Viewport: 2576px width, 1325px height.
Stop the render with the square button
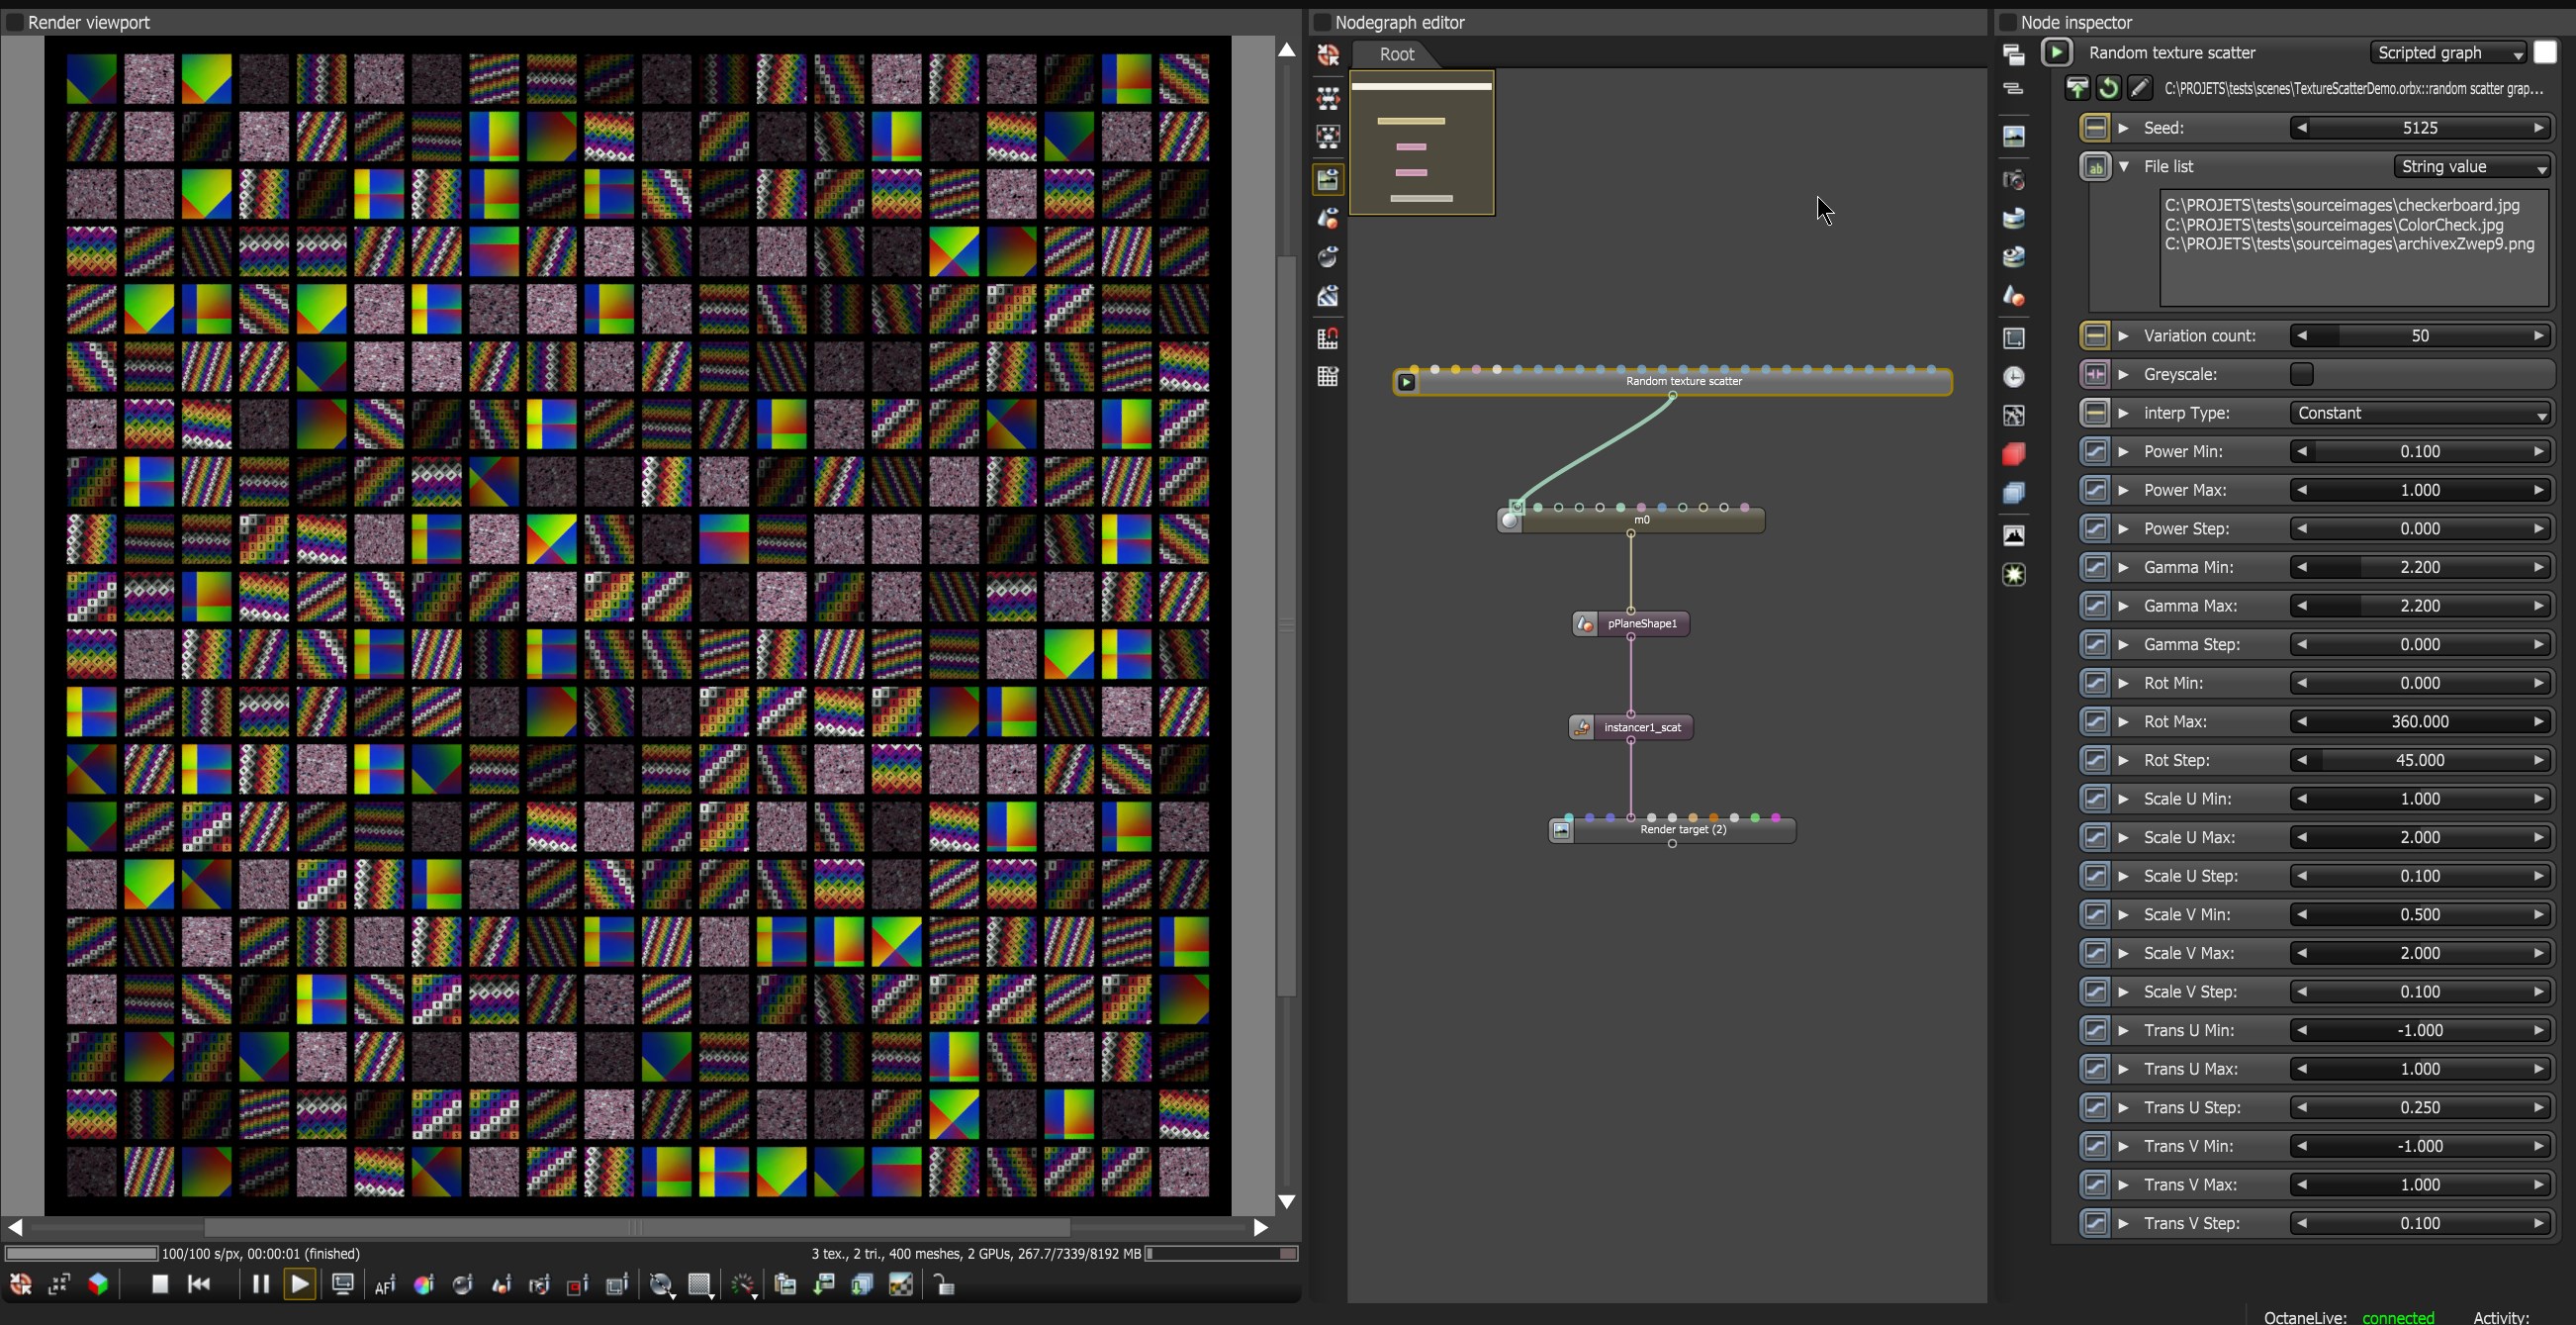click(159, 1284)
